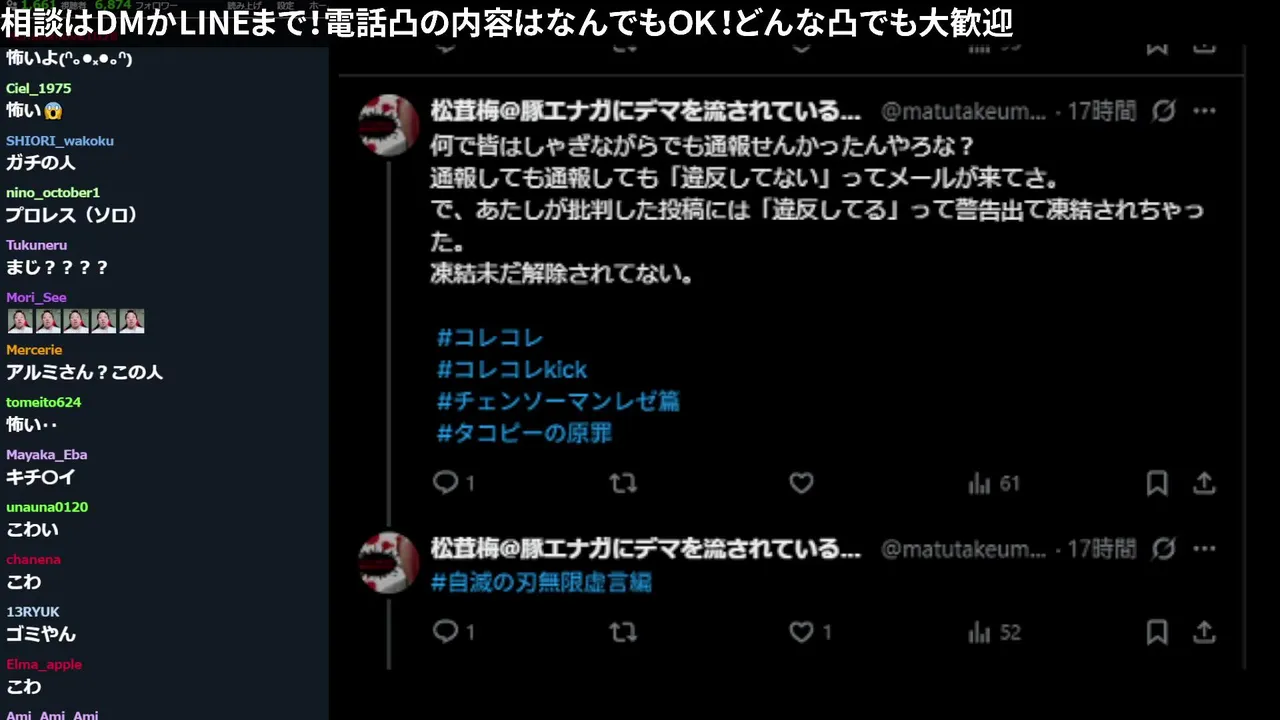Viewport: 1280px width, 720px height.
Task: Like the first tweet with heart icon
Action: [801, 483]
